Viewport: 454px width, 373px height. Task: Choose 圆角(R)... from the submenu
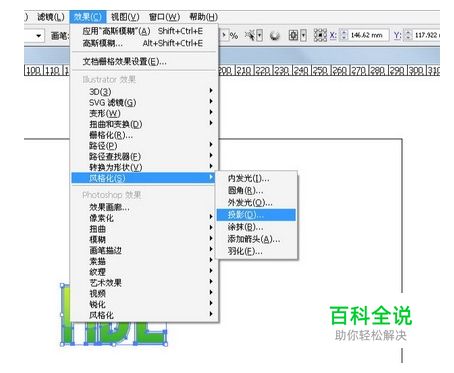[256, 191]
